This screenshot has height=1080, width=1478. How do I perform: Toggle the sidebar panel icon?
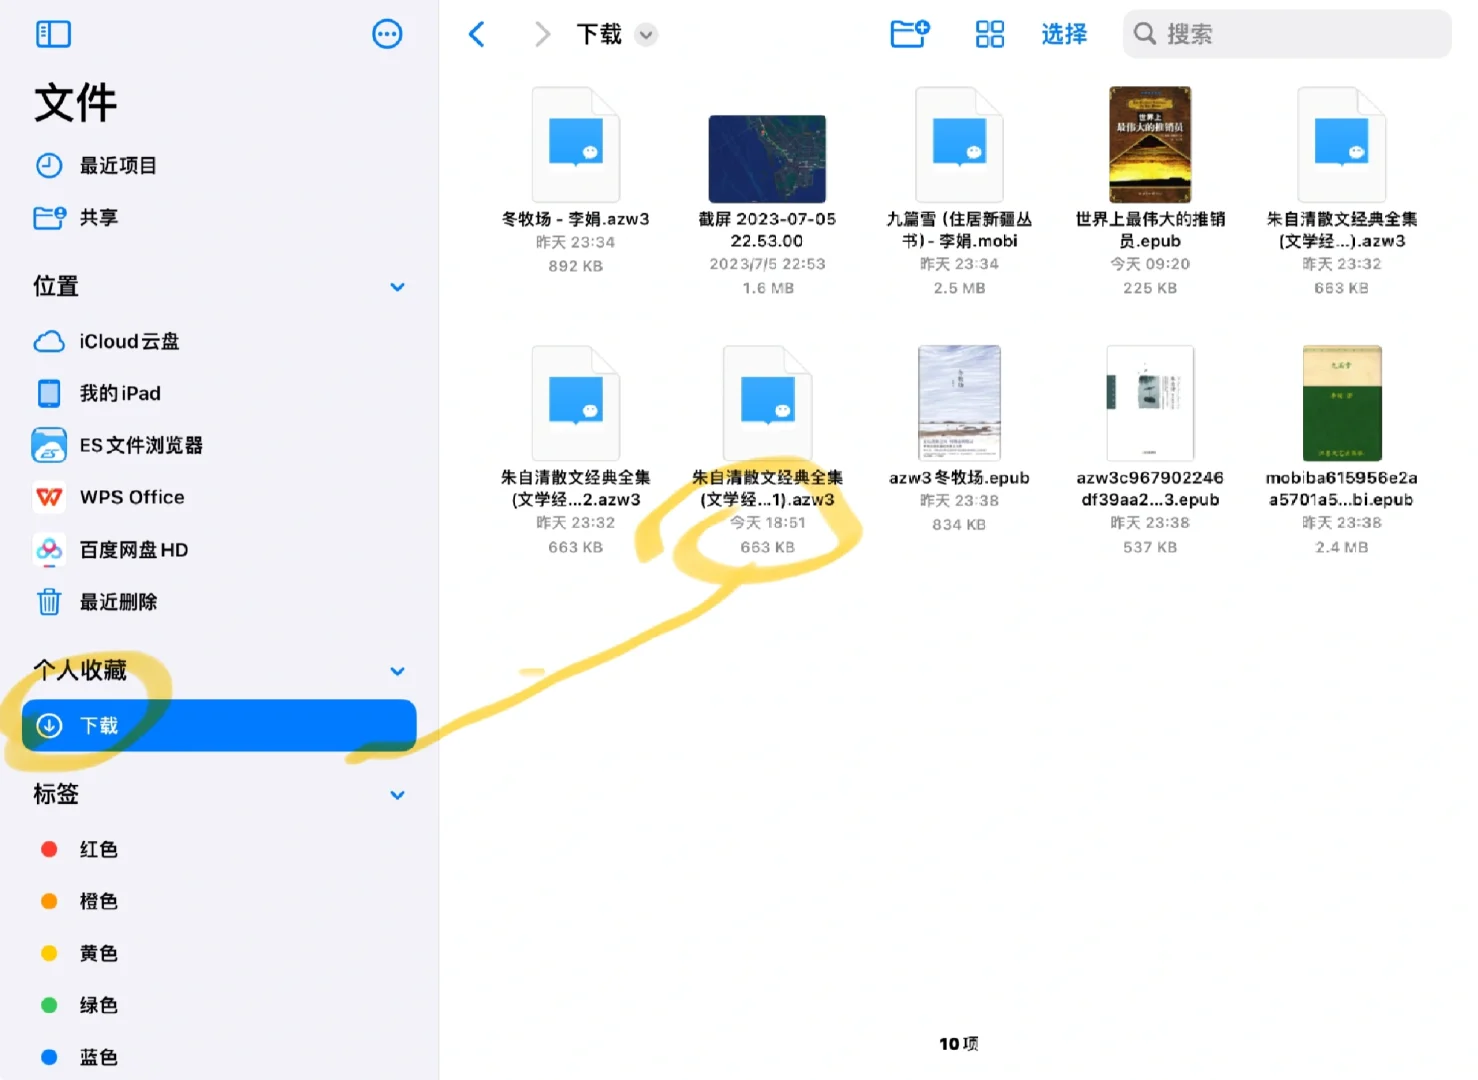tap(53, 34)
